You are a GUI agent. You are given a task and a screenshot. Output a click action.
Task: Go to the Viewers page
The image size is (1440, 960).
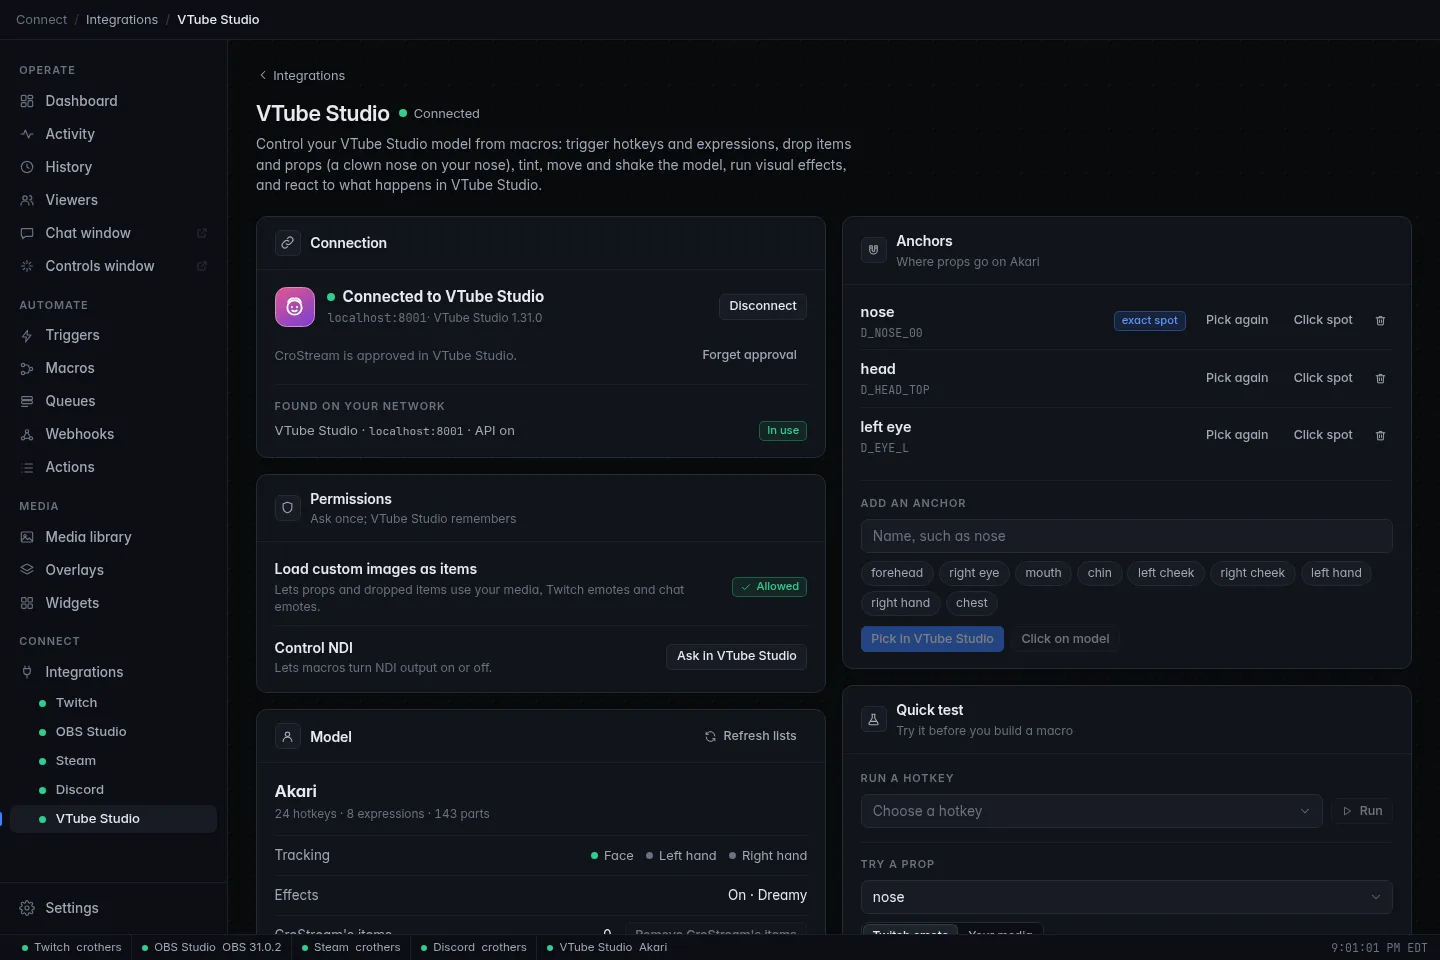coord(113,200)
